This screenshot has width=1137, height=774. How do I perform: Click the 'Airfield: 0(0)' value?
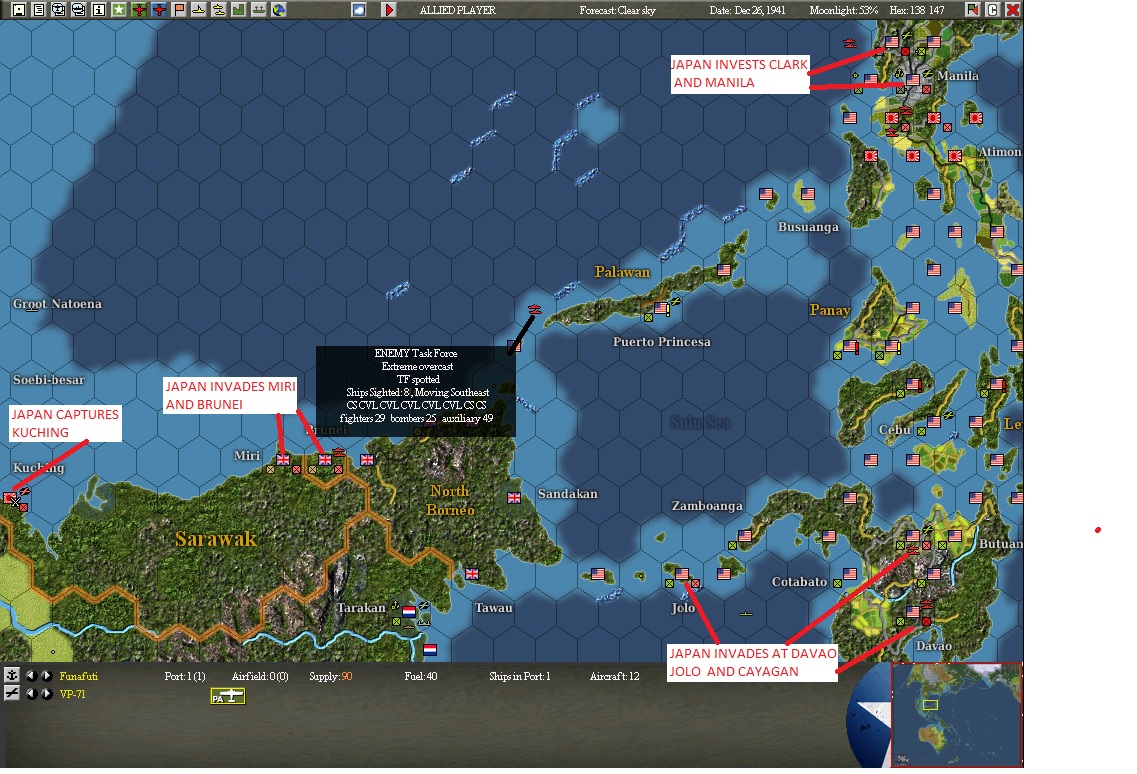tap(260, 676)
